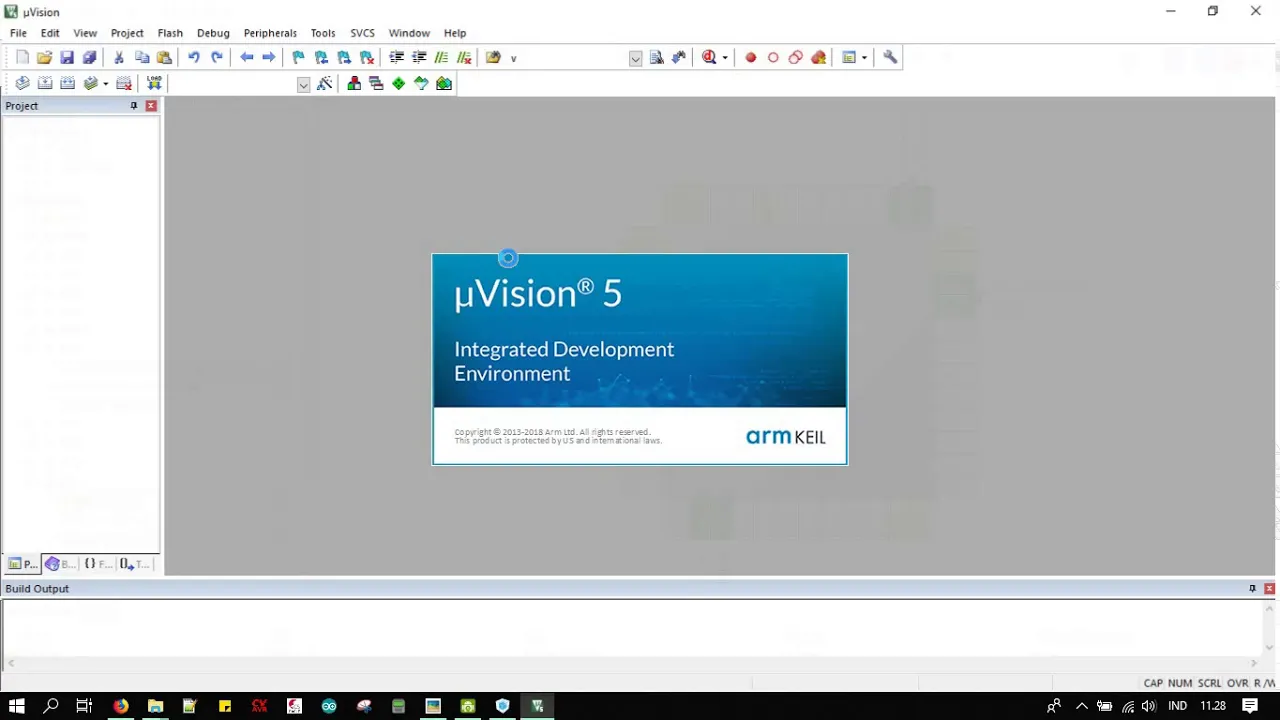Open the File menu
Image resolution: width=1280 pixels, height=720 pixels.
[18, 33]
